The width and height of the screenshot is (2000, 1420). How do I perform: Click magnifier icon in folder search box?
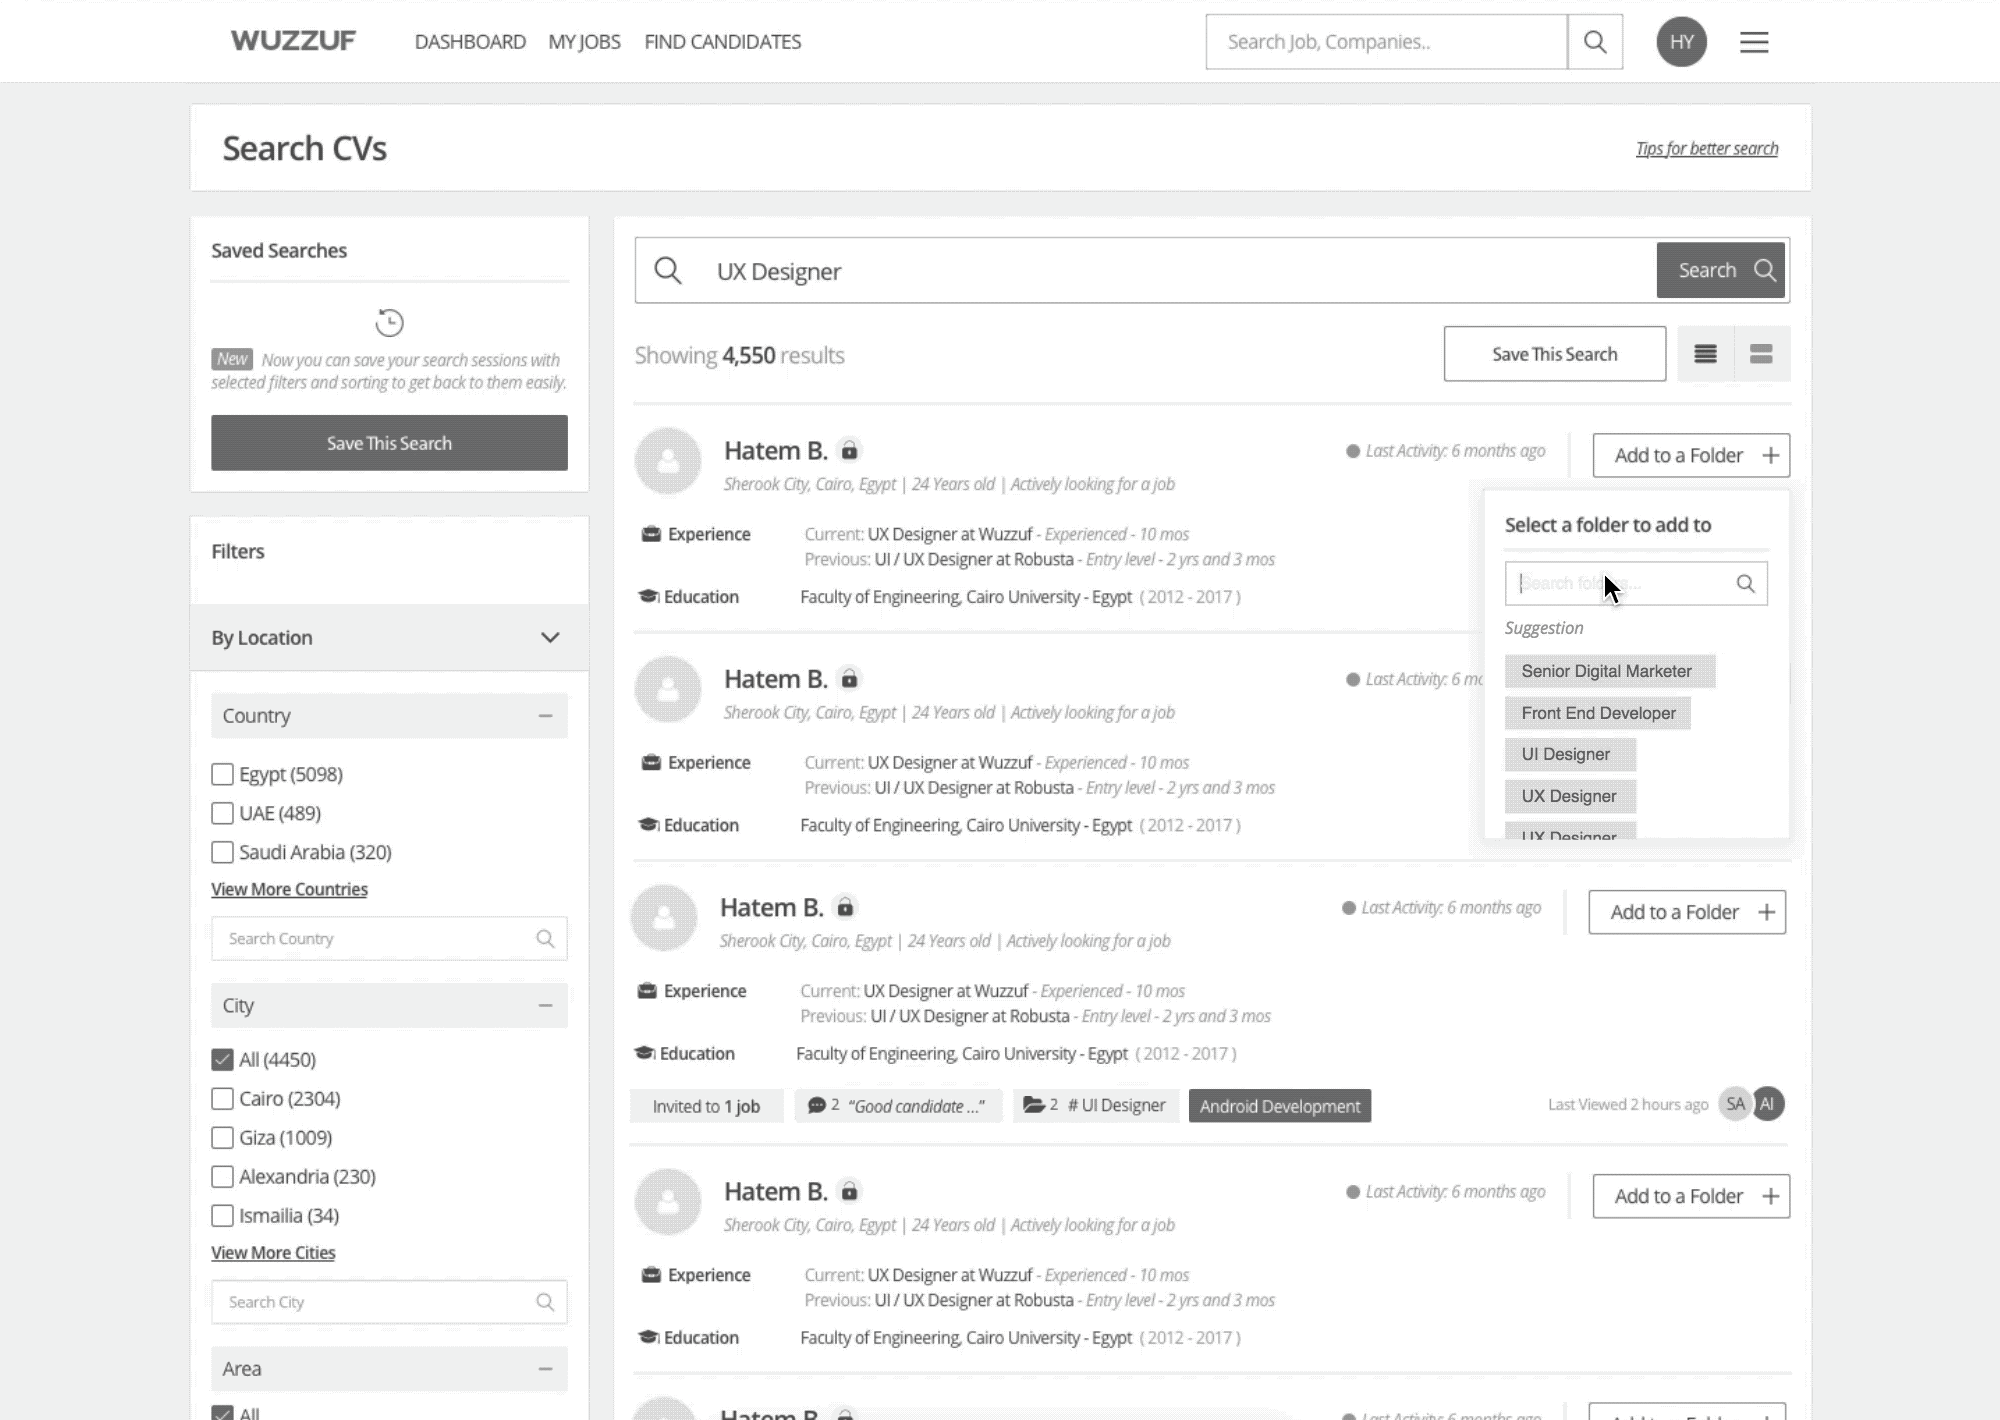click(x=1745, y=584)
